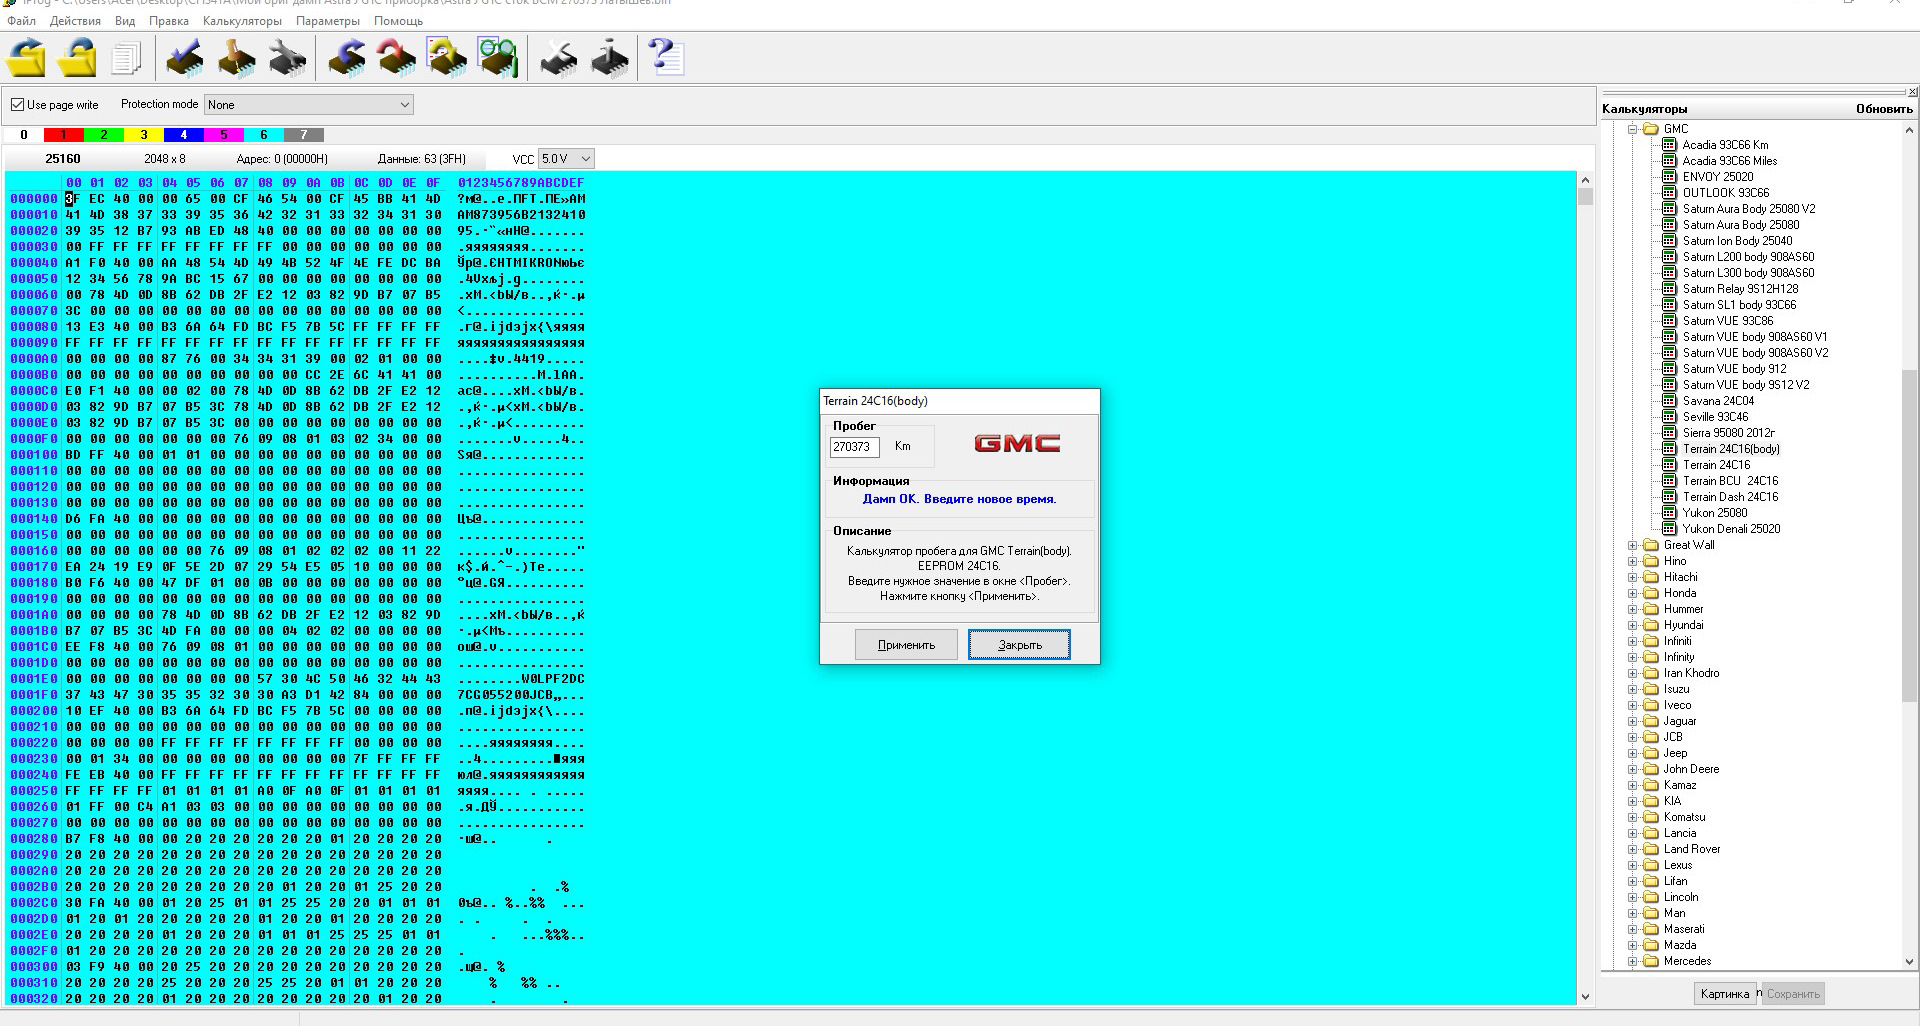Expand the Hyundai folder
The width and height of the screenshot is (1920, 1026).
[x=1632, y=625]
